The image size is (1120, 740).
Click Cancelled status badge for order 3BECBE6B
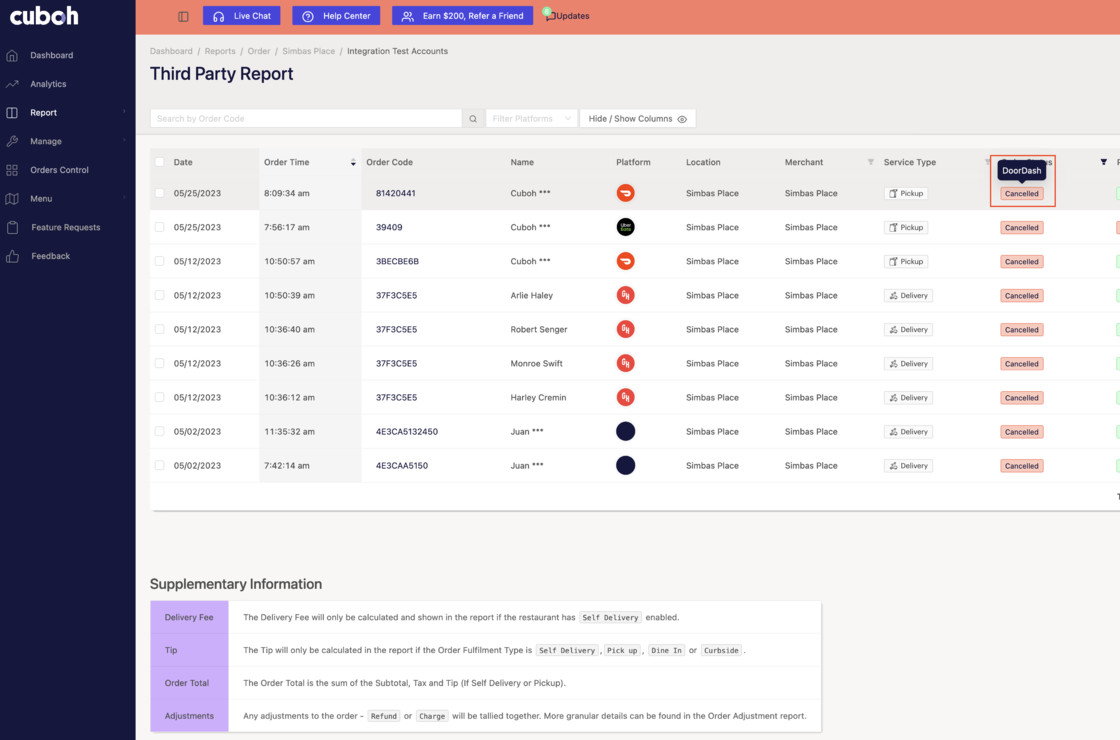tap(1021, 262)
